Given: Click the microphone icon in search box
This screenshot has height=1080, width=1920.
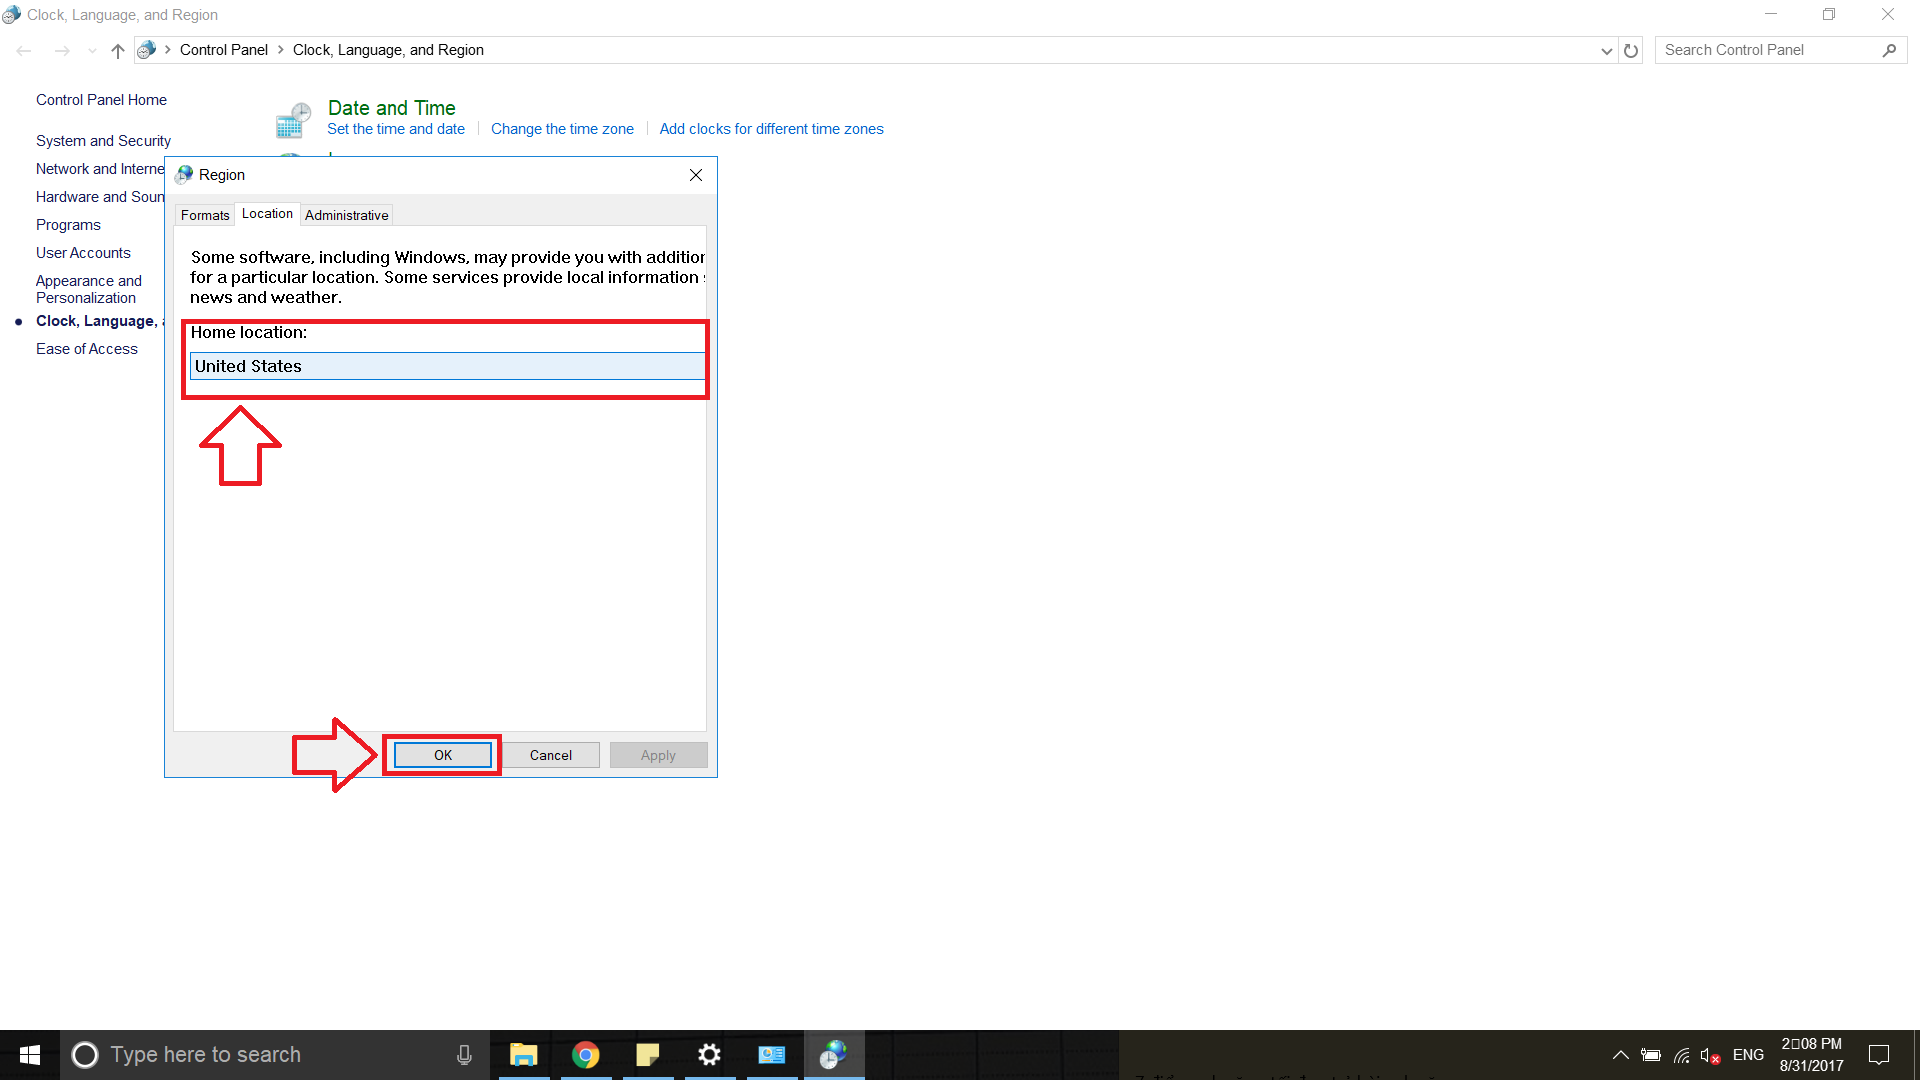Looking at the screenshot, I should (464, 1055).
